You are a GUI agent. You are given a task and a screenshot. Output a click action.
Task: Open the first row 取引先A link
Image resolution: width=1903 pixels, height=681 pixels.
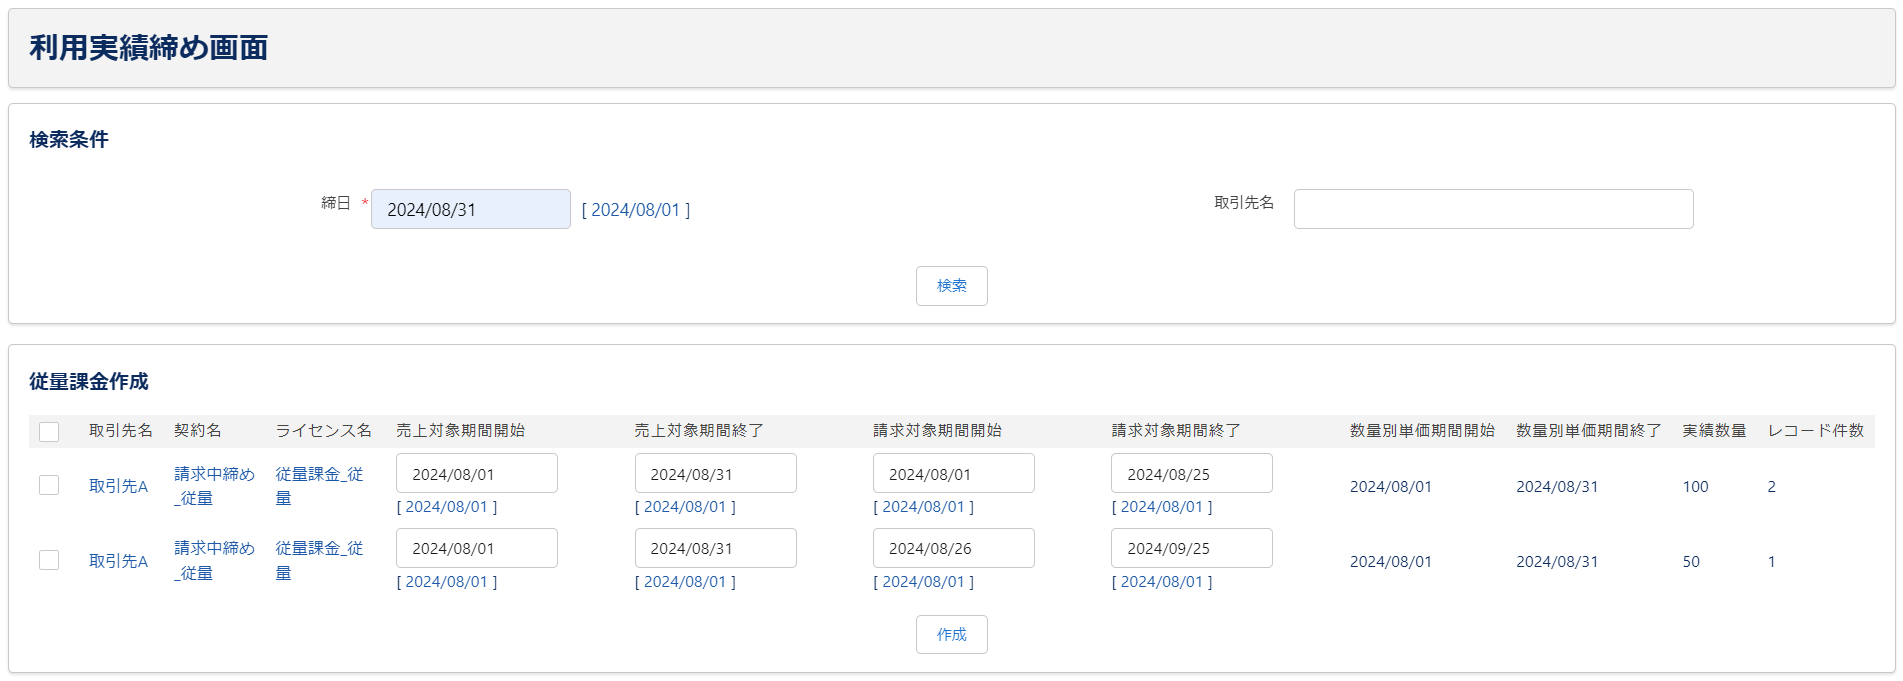118,486
